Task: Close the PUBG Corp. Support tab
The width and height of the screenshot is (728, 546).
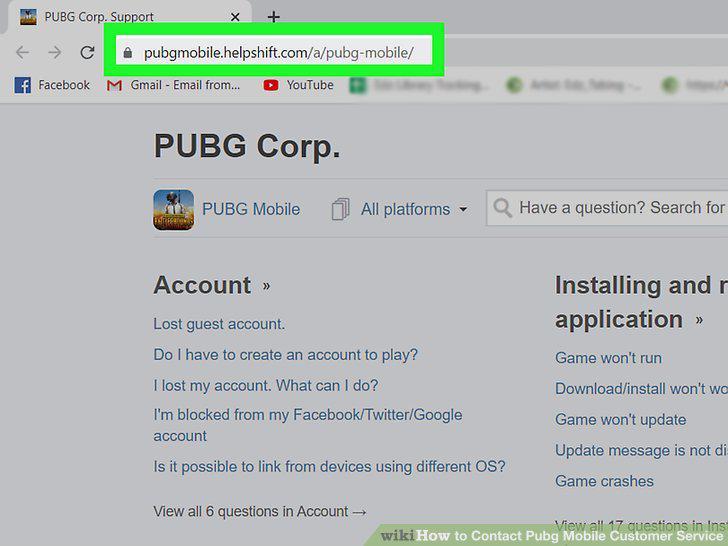Action: pyautogui.click(x=235, y=17)
